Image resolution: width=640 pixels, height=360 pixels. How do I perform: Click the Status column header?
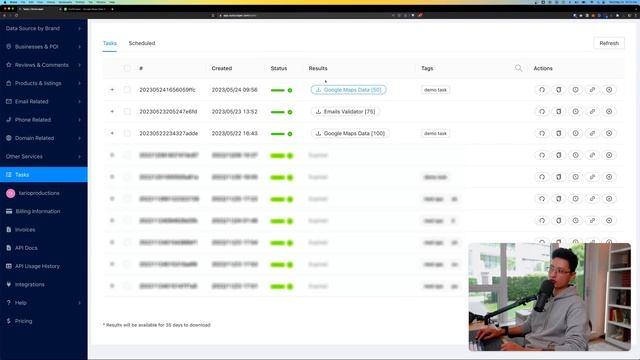[x=279, y=68]
